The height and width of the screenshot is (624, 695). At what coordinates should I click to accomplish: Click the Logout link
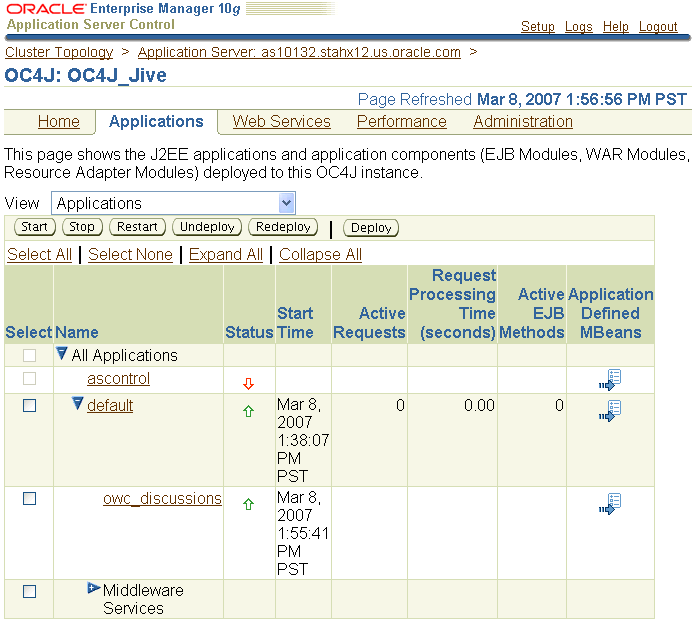pos(658,27)
